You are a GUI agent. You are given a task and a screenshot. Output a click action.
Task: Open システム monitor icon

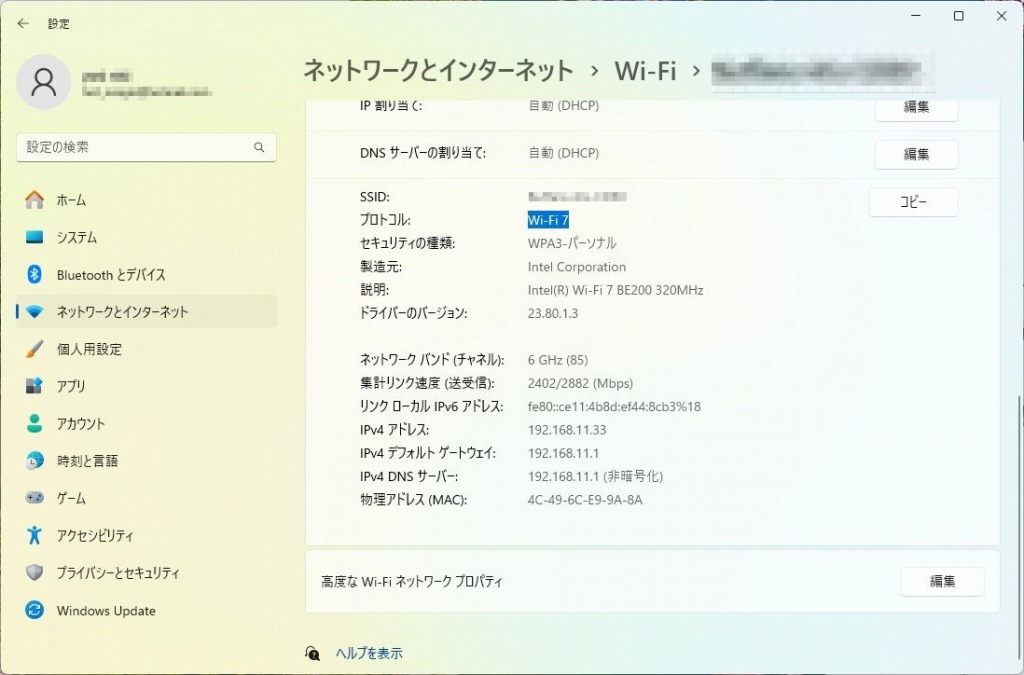point(35,237)
